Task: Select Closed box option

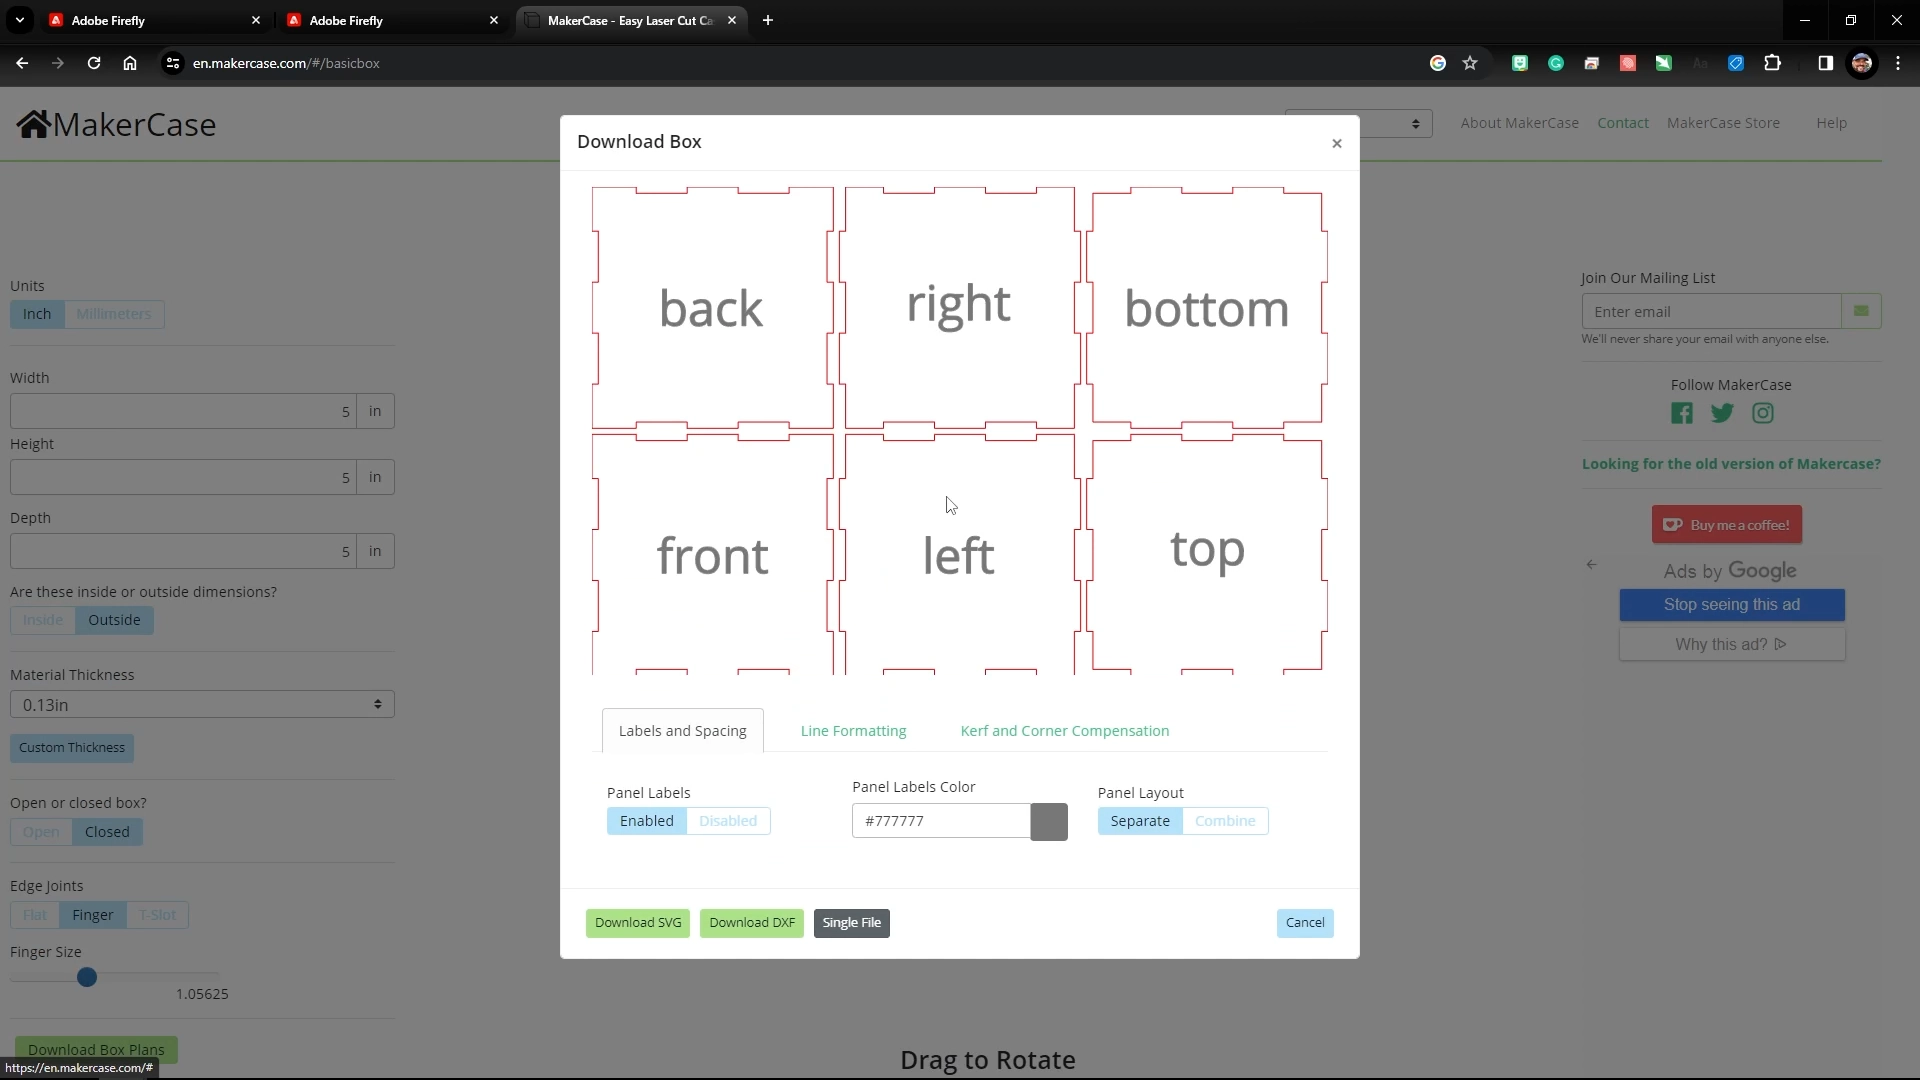Action: (x=107, y=832)
